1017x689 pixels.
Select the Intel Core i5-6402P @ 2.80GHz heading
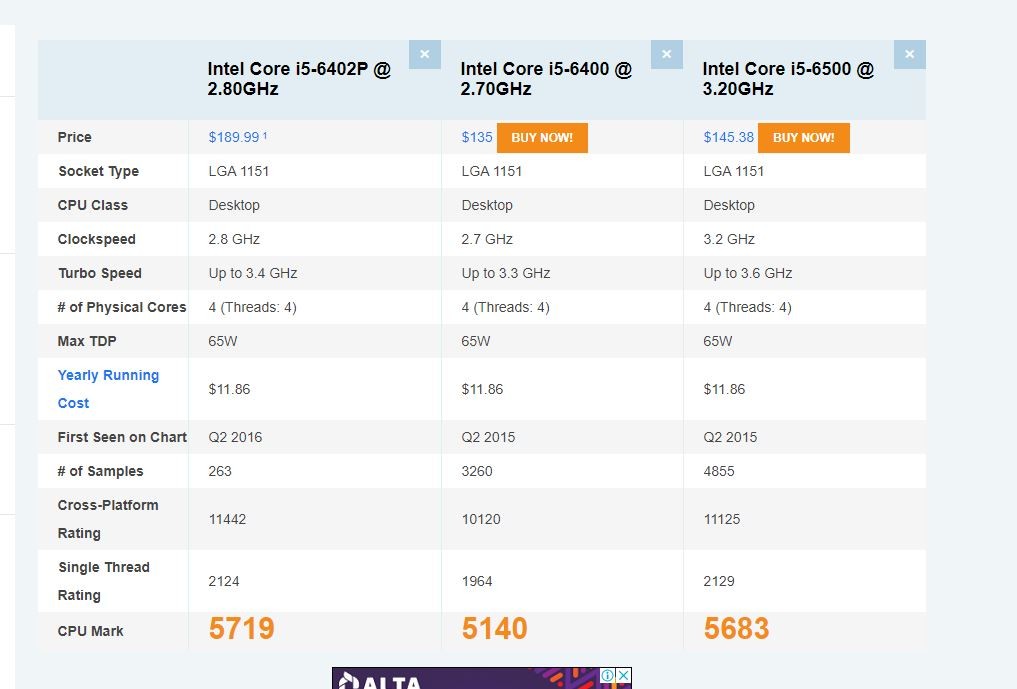pyautogui.click(x=299, y=79)
